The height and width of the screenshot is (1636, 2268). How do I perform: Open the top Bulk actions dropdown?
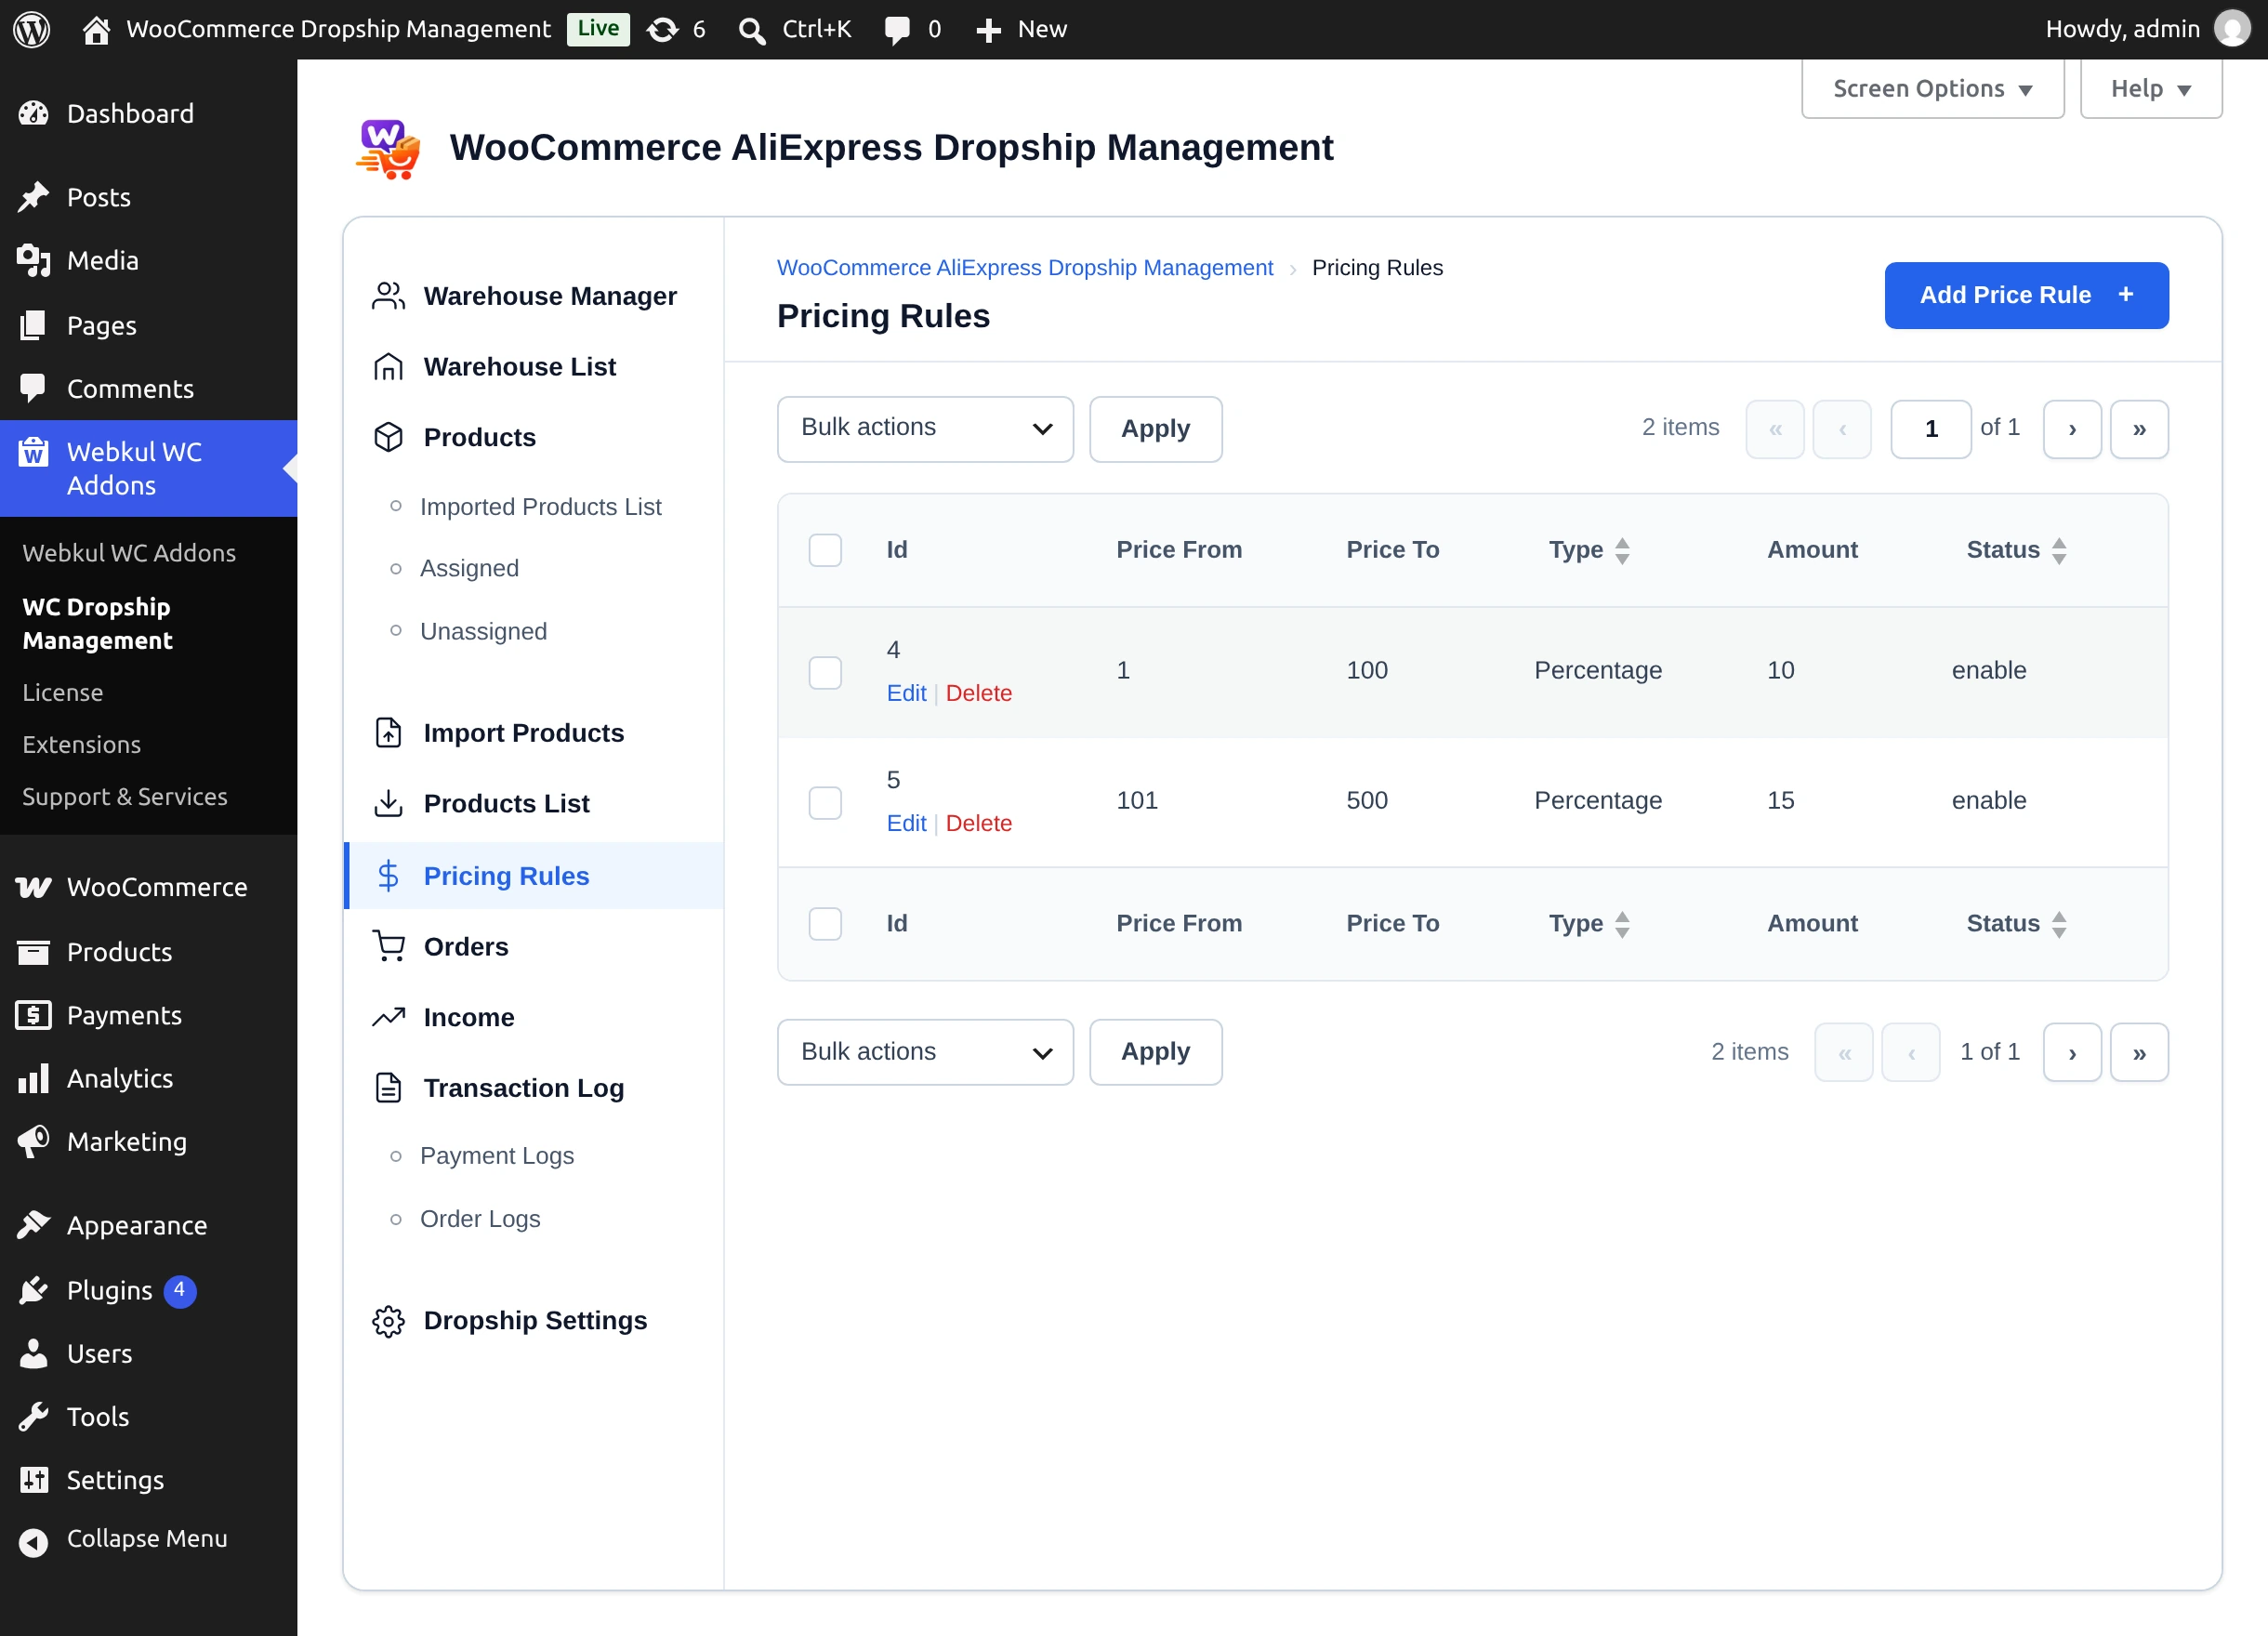tap(925, 429)
